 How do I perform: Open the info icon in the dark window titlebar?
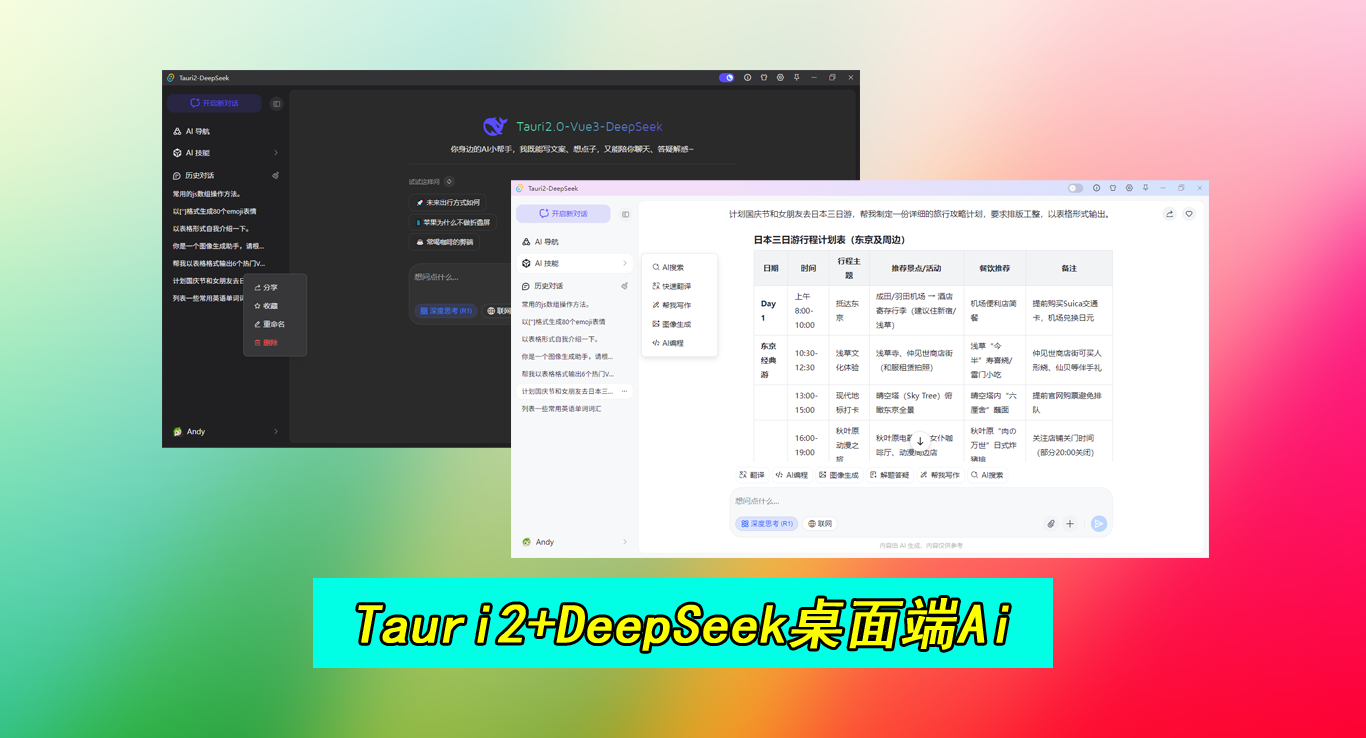(747, 77)
